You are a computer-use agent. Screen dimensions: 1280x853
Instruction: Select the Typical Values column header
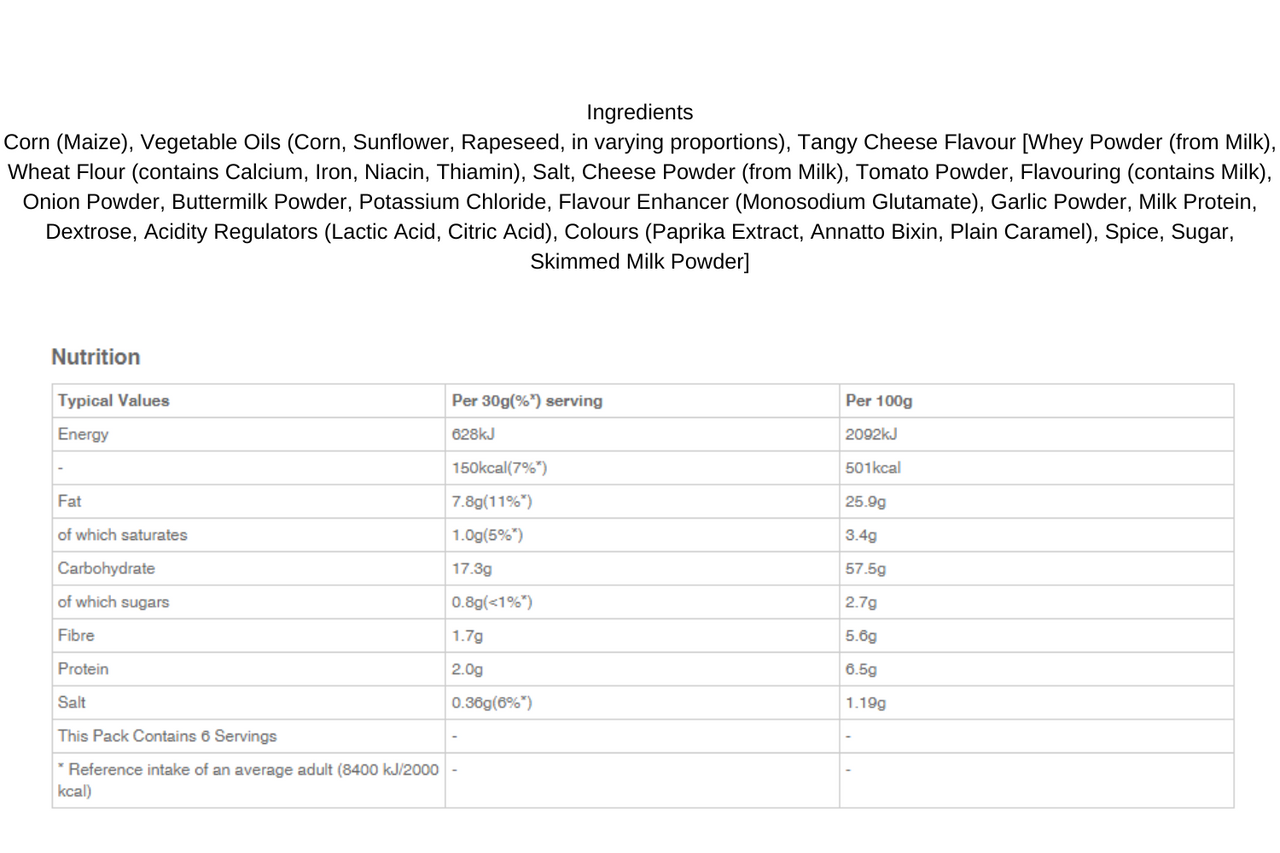[x=113, y=401]
